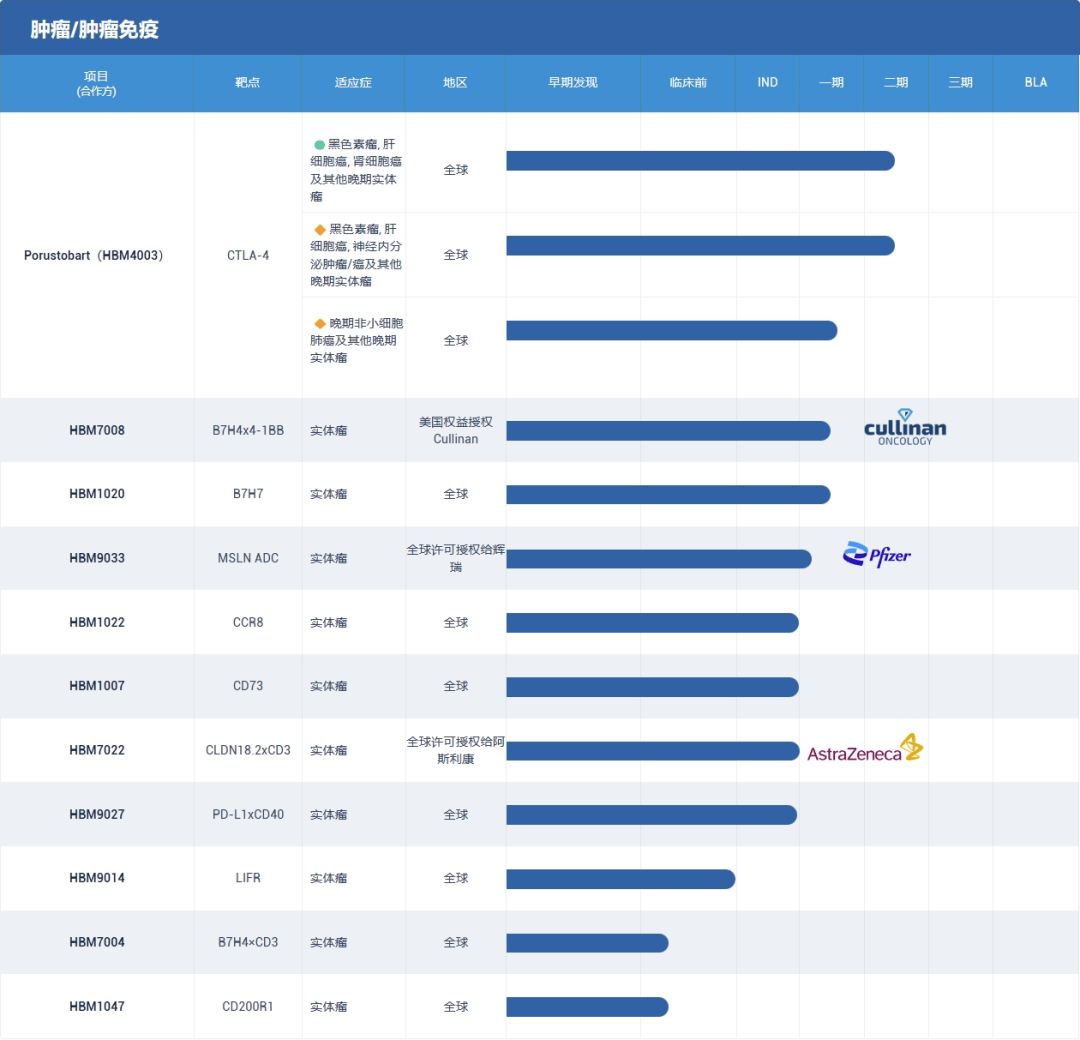Click the 全球 region in the HBM1047 row

coord(456,1006)
